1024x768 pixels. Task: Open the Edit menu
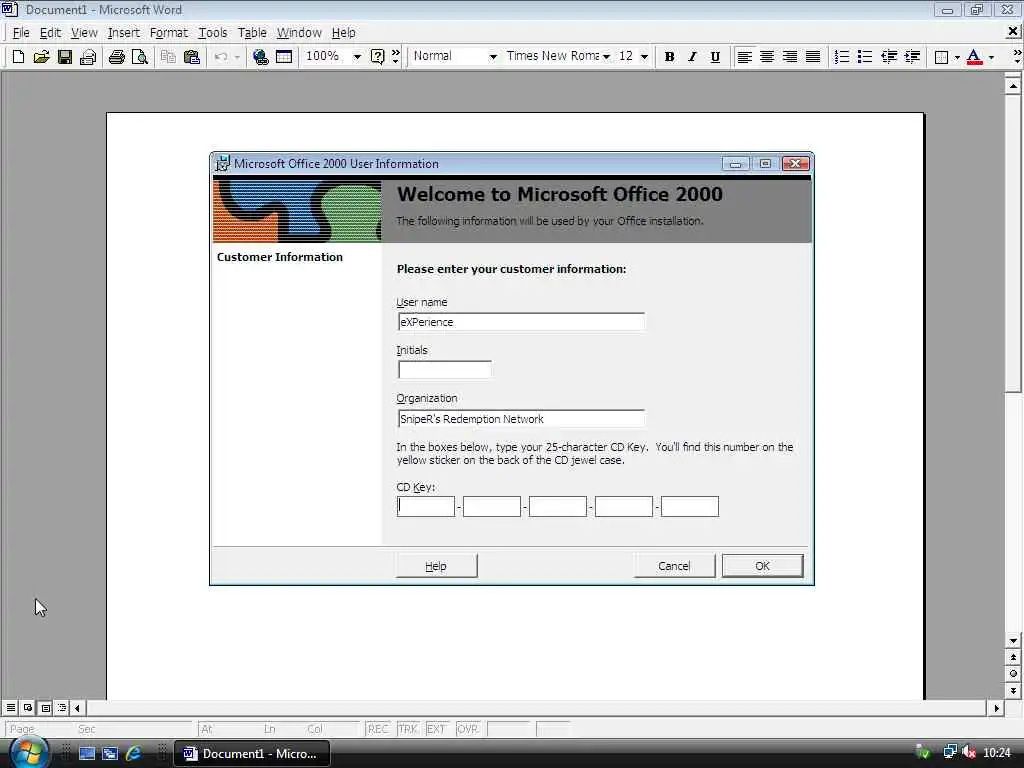(x=50, y=33)
